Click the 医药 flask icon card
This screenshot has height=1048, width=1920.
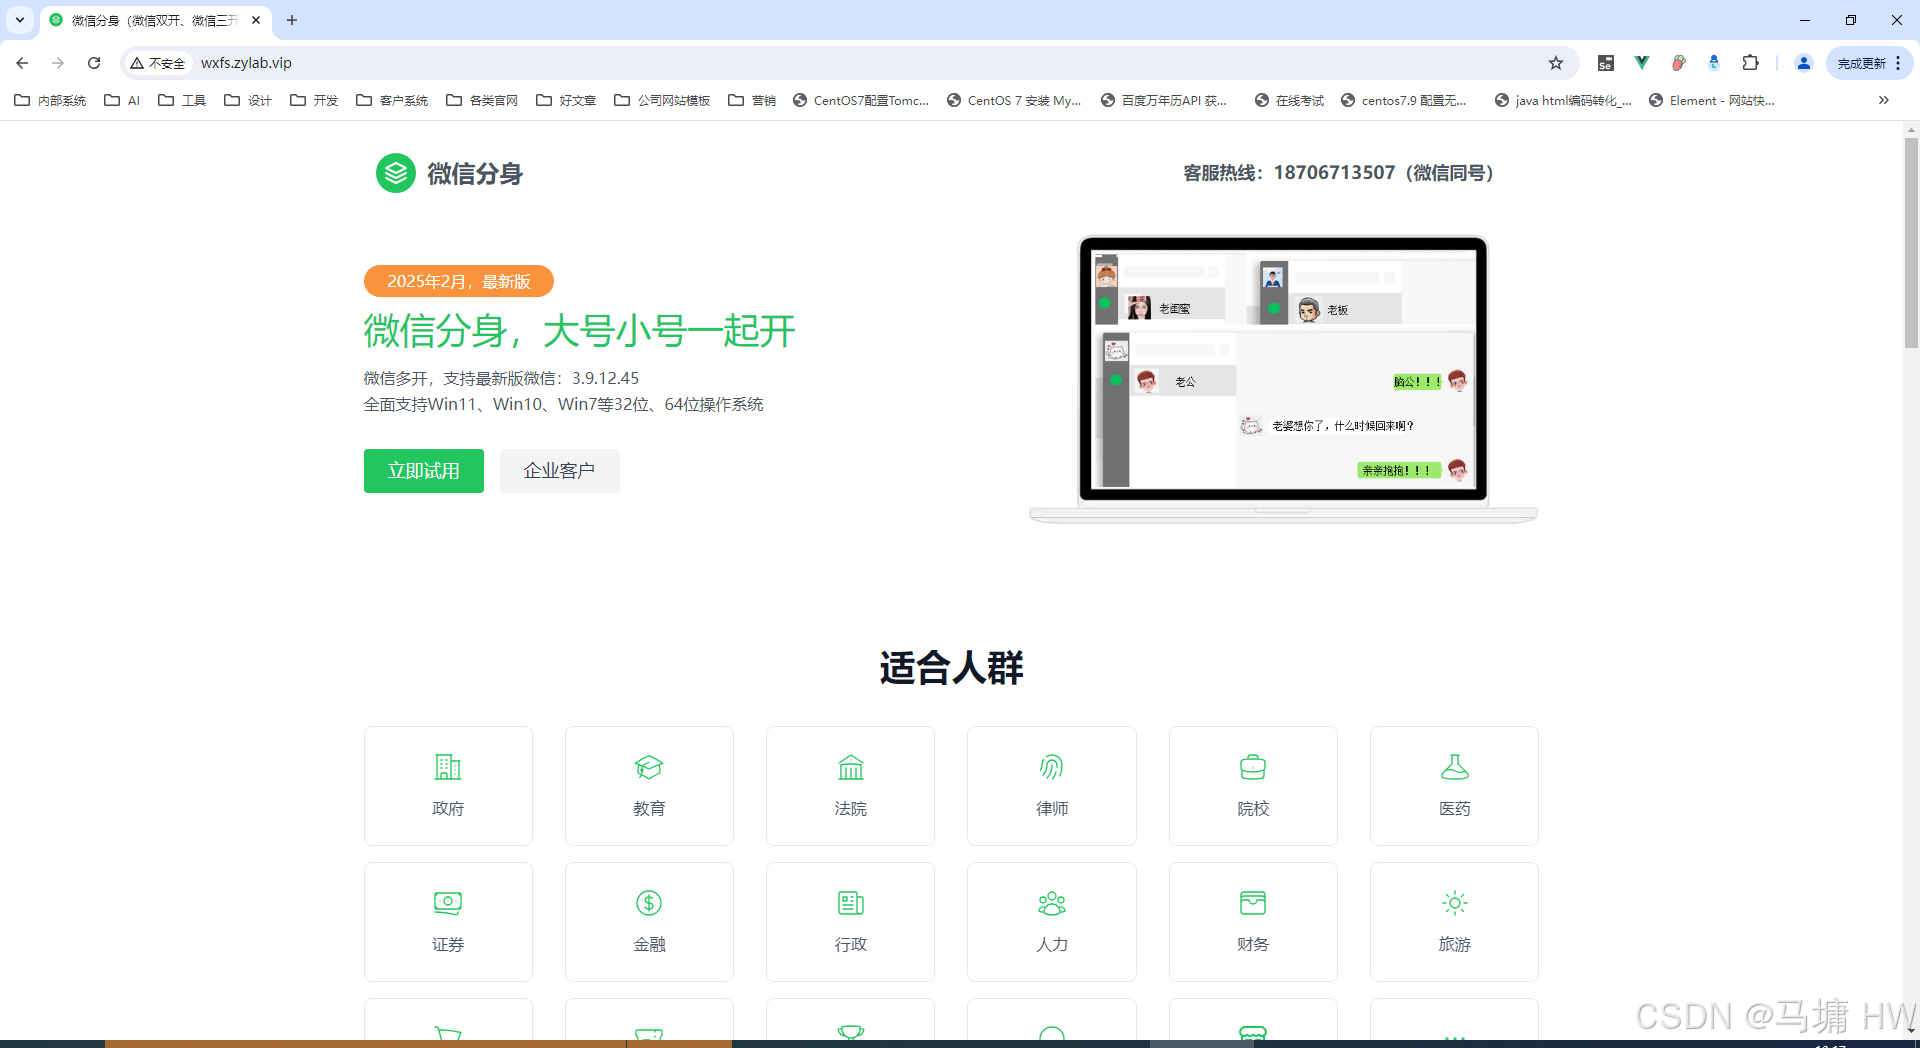pos(1454,785)
